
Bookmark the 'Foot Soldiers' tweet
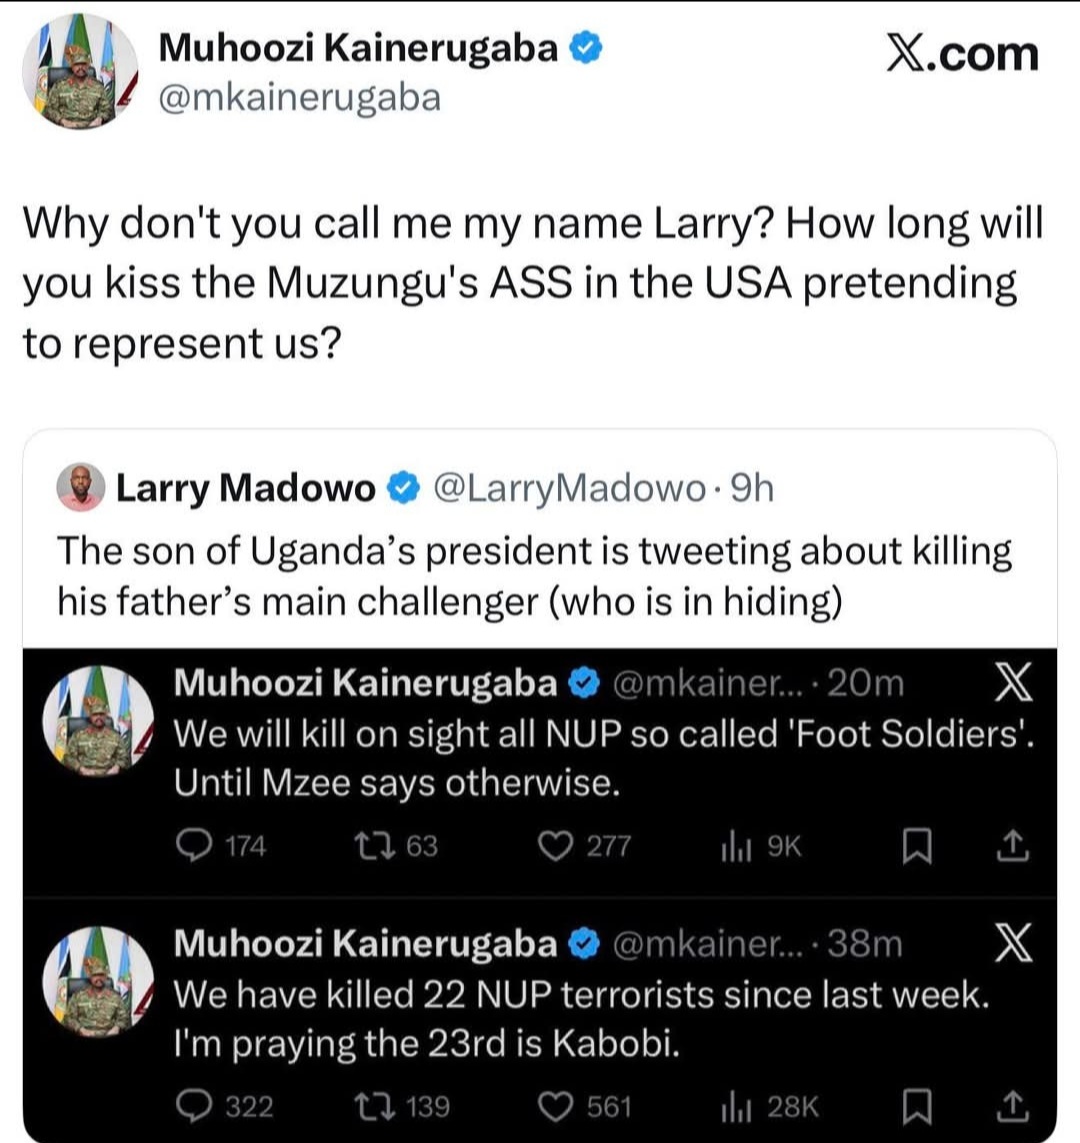coord(915,848)
